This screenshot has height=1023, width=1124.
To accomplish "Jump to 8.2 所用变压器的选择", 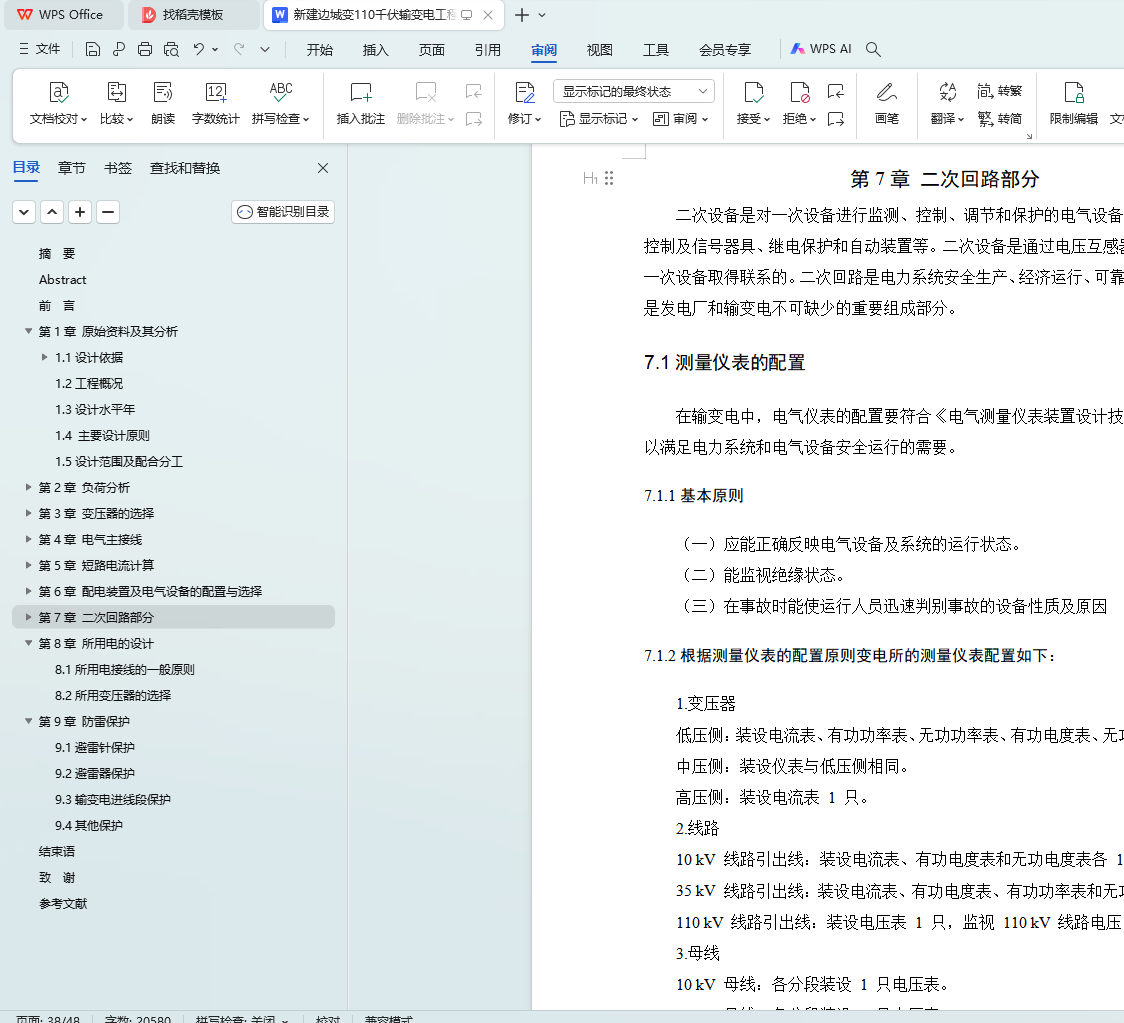I will (x=113, y=695).
